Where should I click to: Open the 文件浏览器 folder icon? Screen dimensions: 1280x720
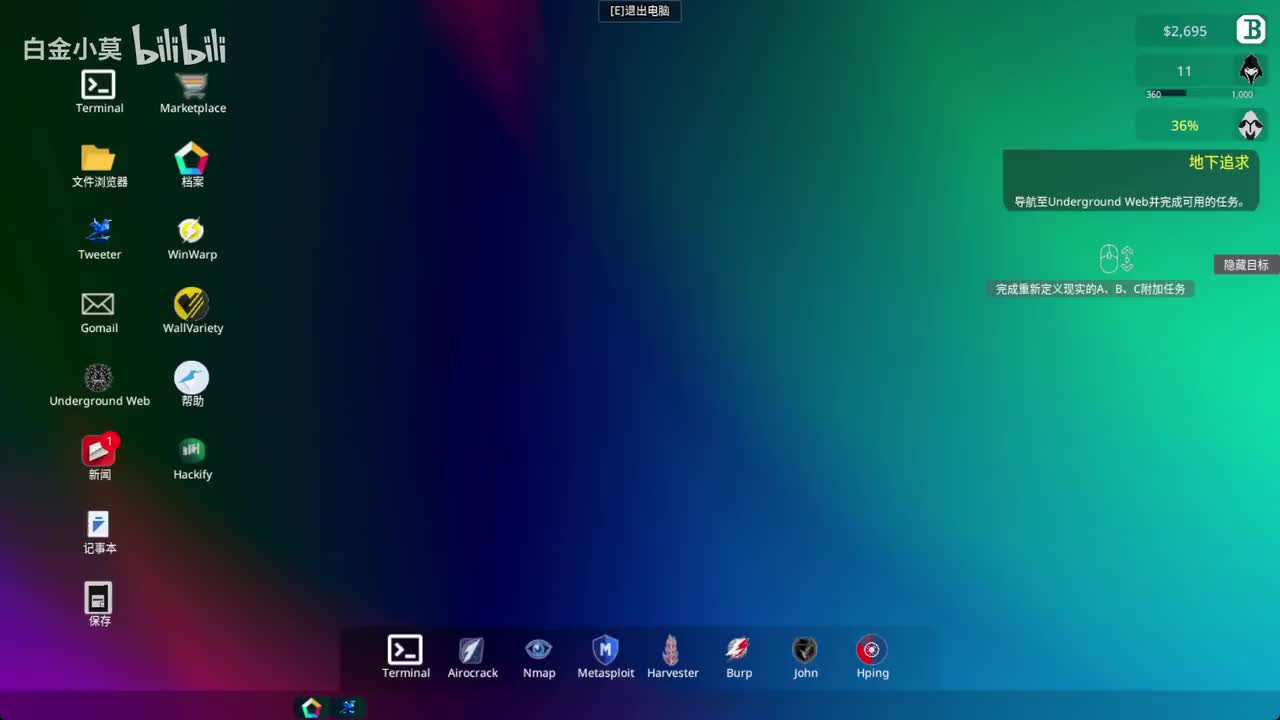[x=98, y=158]
